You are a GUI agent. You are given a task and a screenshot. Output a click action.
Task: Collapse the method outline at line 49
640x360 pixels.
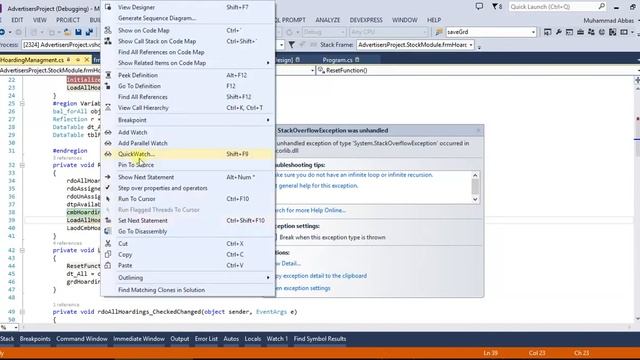pos(22,312)
